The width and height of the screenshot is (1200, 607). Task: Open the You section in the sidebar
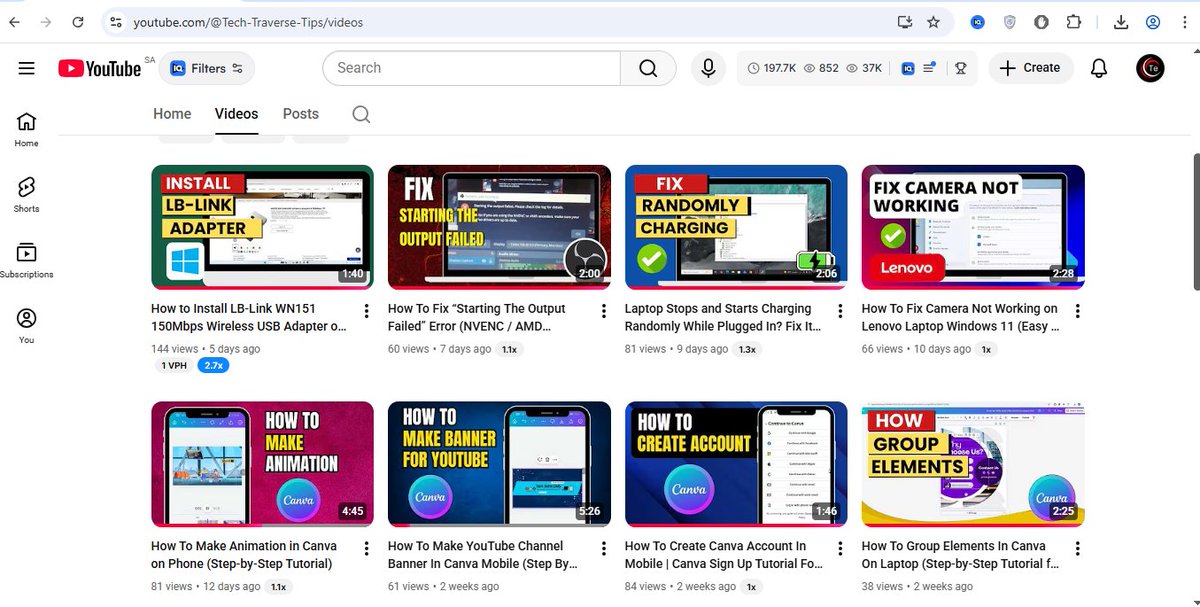coord(27,326)
